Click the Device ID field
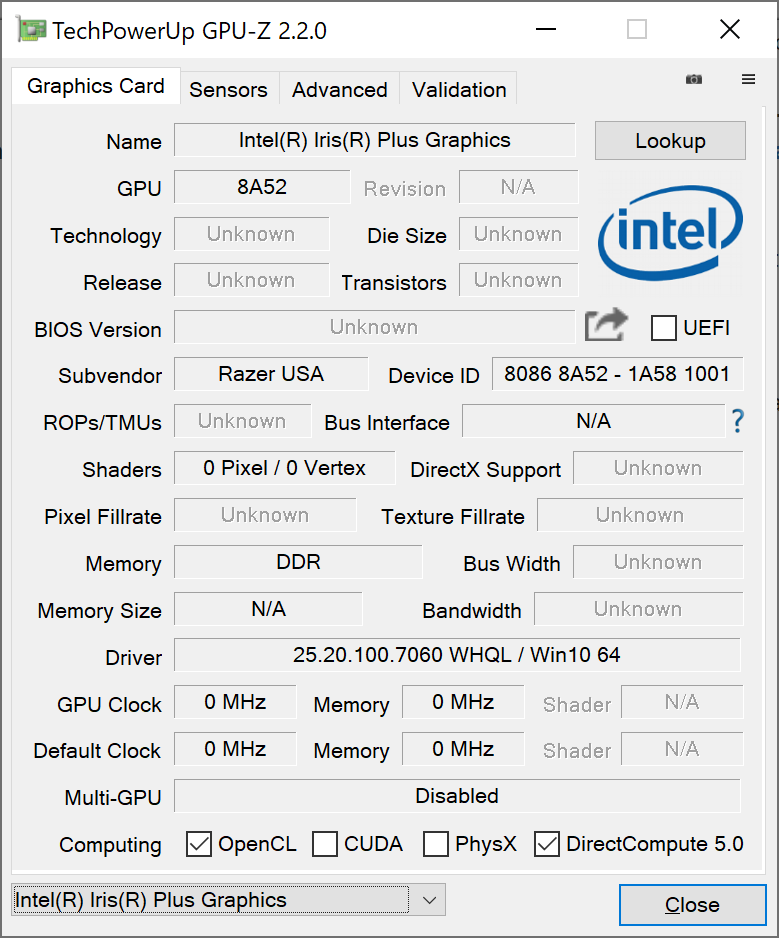The image size is (779, 938). [x=617, y=374]
